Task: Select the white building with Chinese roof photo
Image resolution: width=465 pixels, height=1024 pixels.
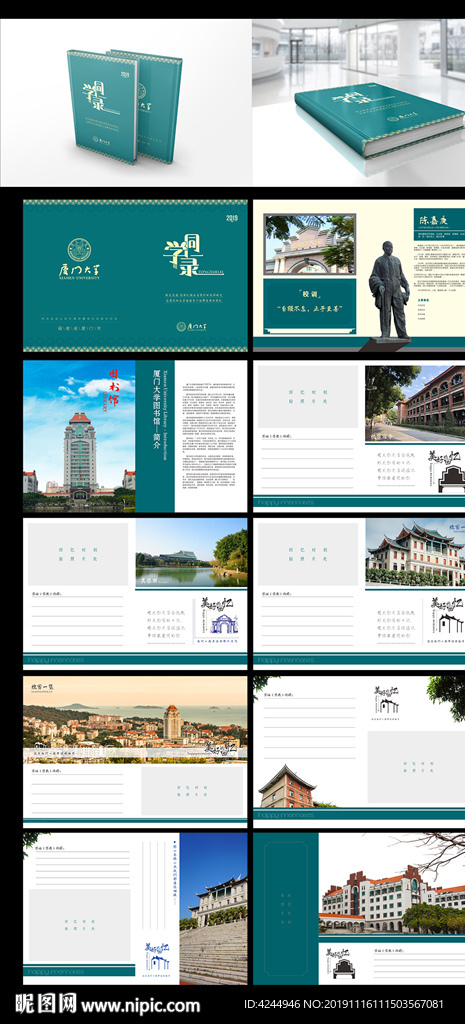Action: [x=415, y=552]
